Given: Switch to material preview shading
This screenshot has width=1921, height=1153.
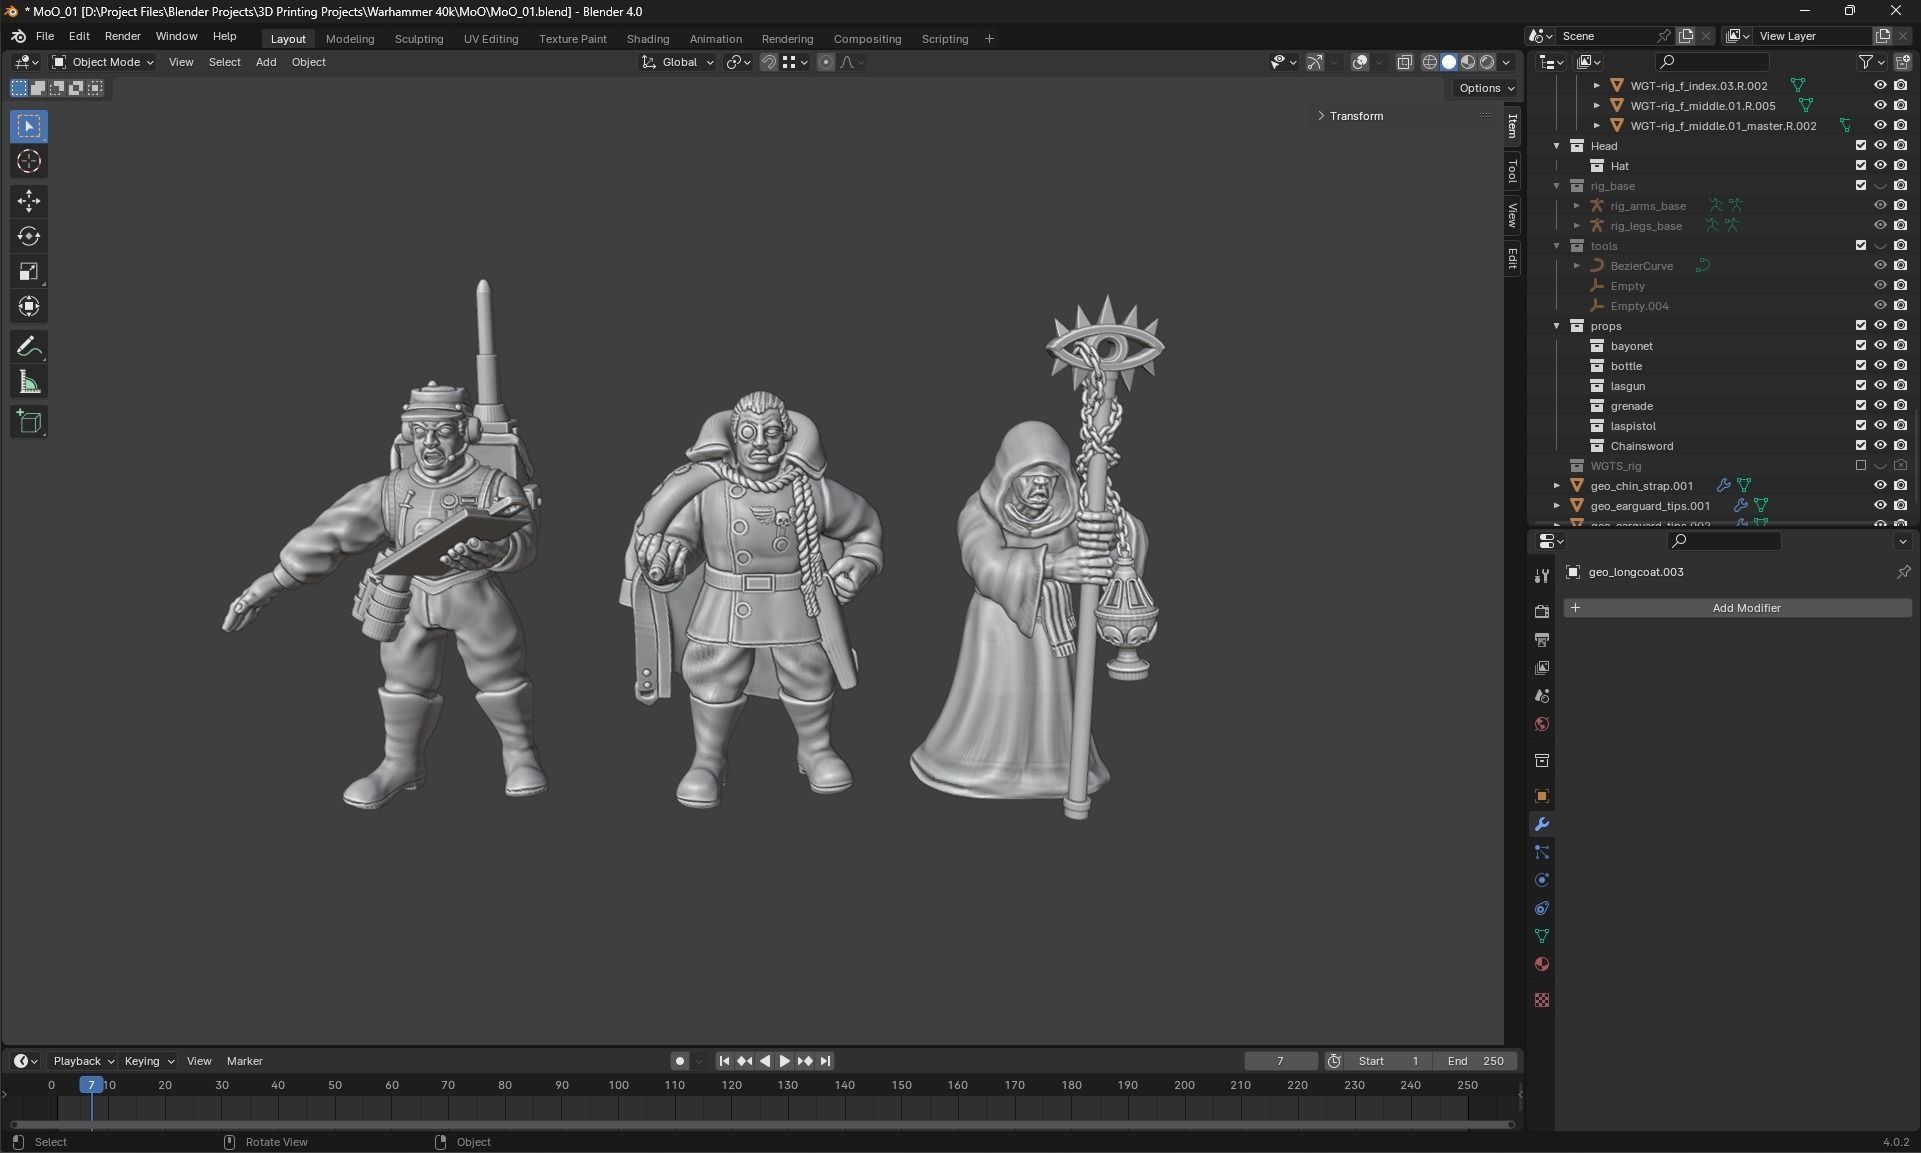Looking at the screenshot, I should coord(1468,62).
